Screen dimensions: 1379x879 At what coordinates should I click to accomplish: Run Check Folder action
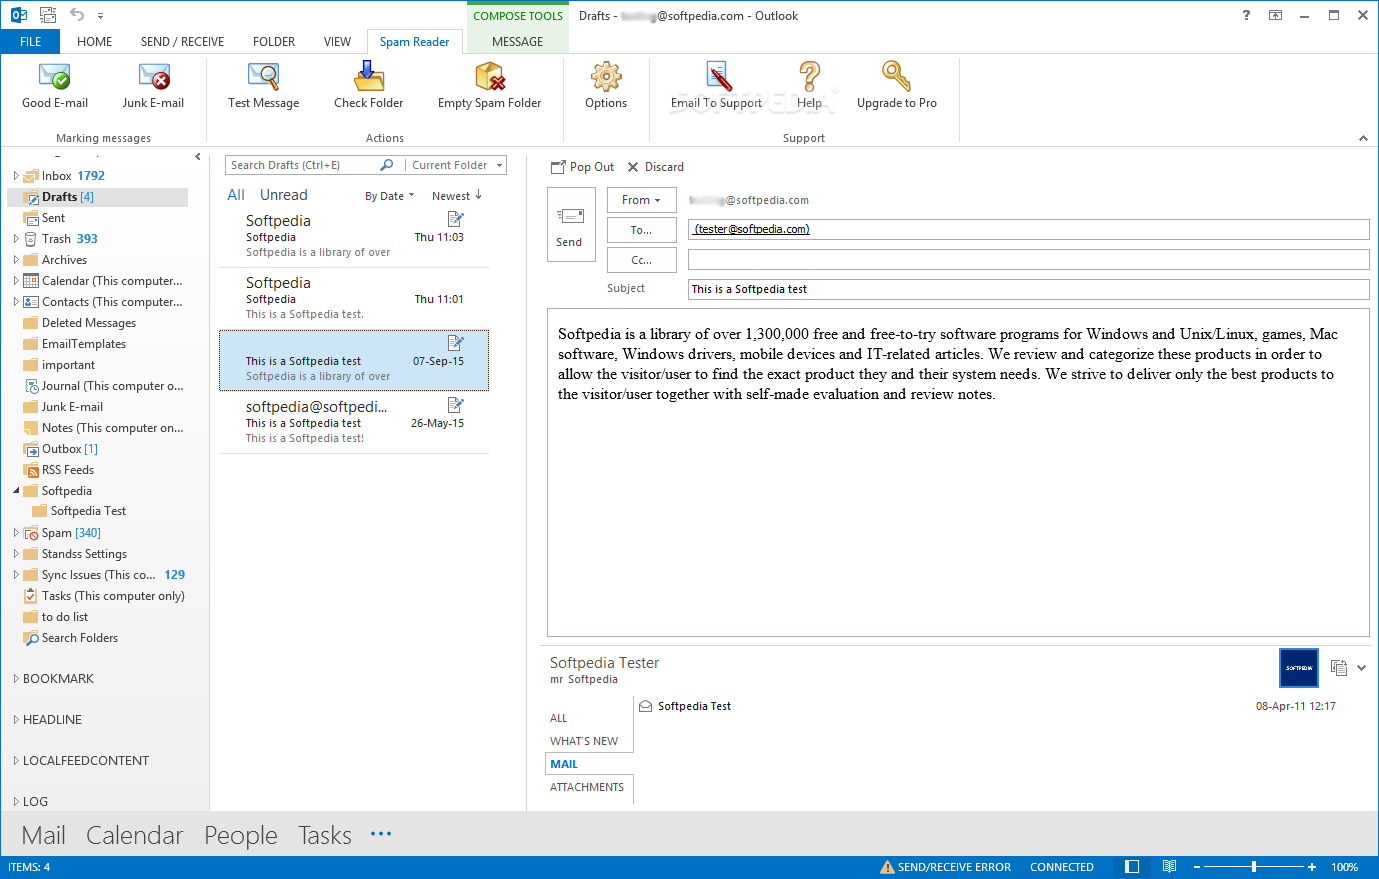[x=368, y=85]
